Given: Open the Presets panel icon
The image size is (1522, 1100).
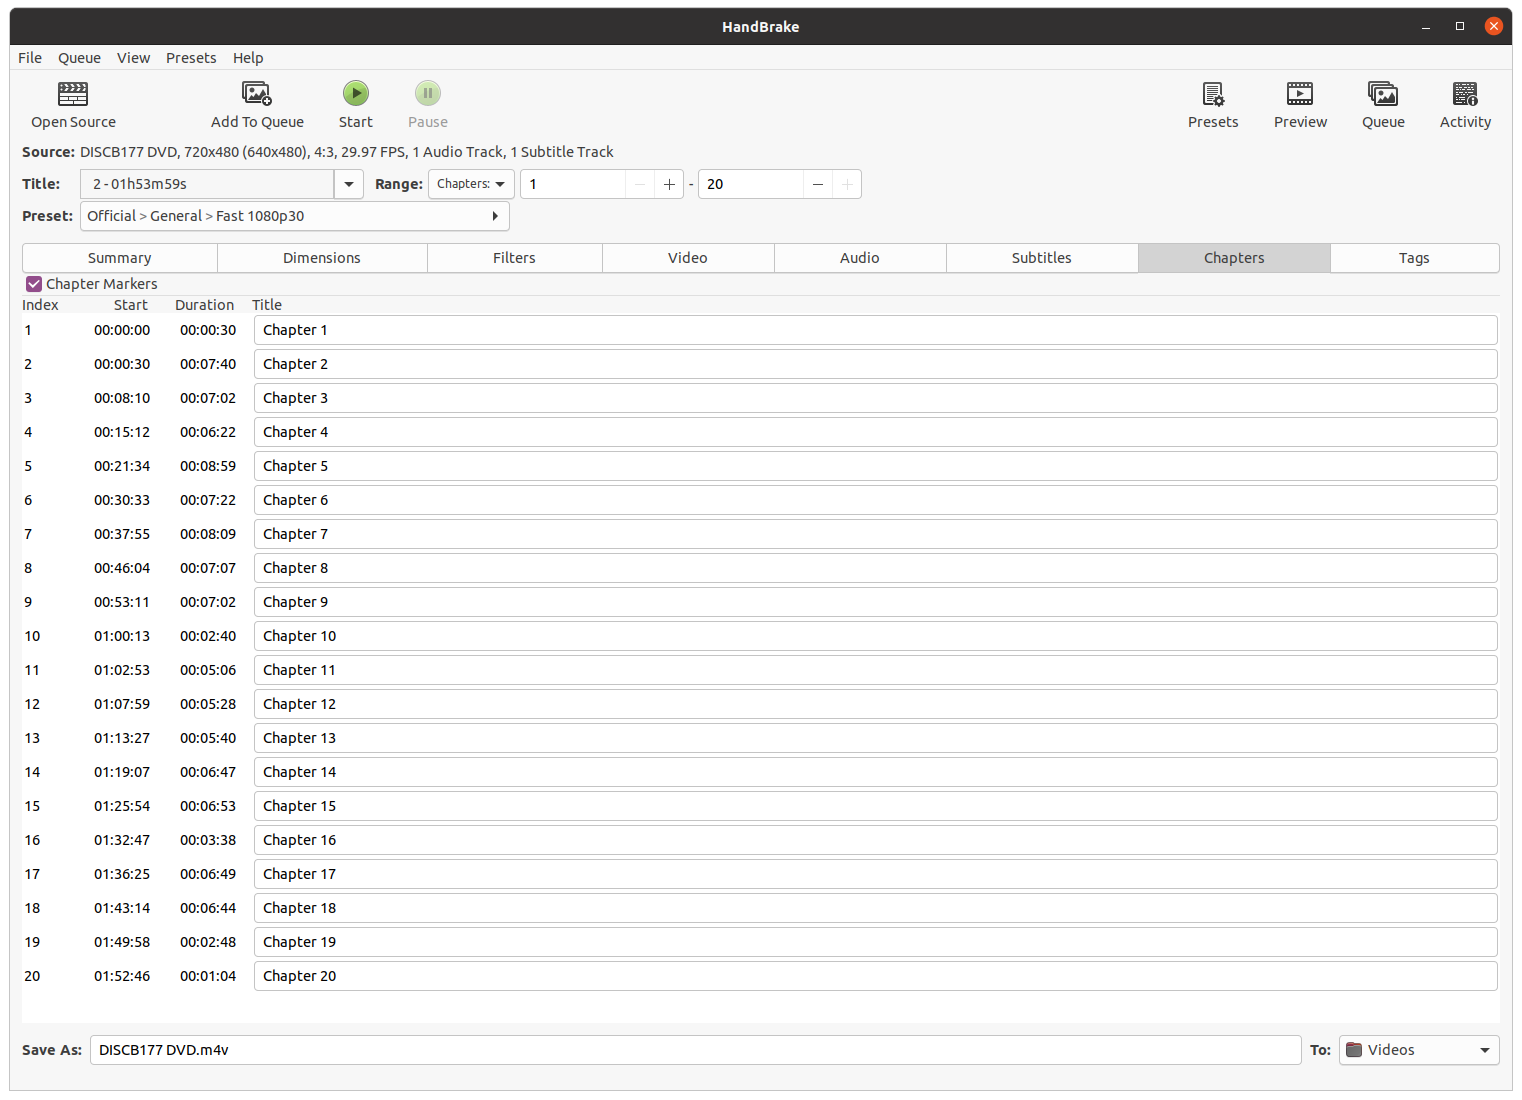Looking at the screenshot, I should point(1213,104).
